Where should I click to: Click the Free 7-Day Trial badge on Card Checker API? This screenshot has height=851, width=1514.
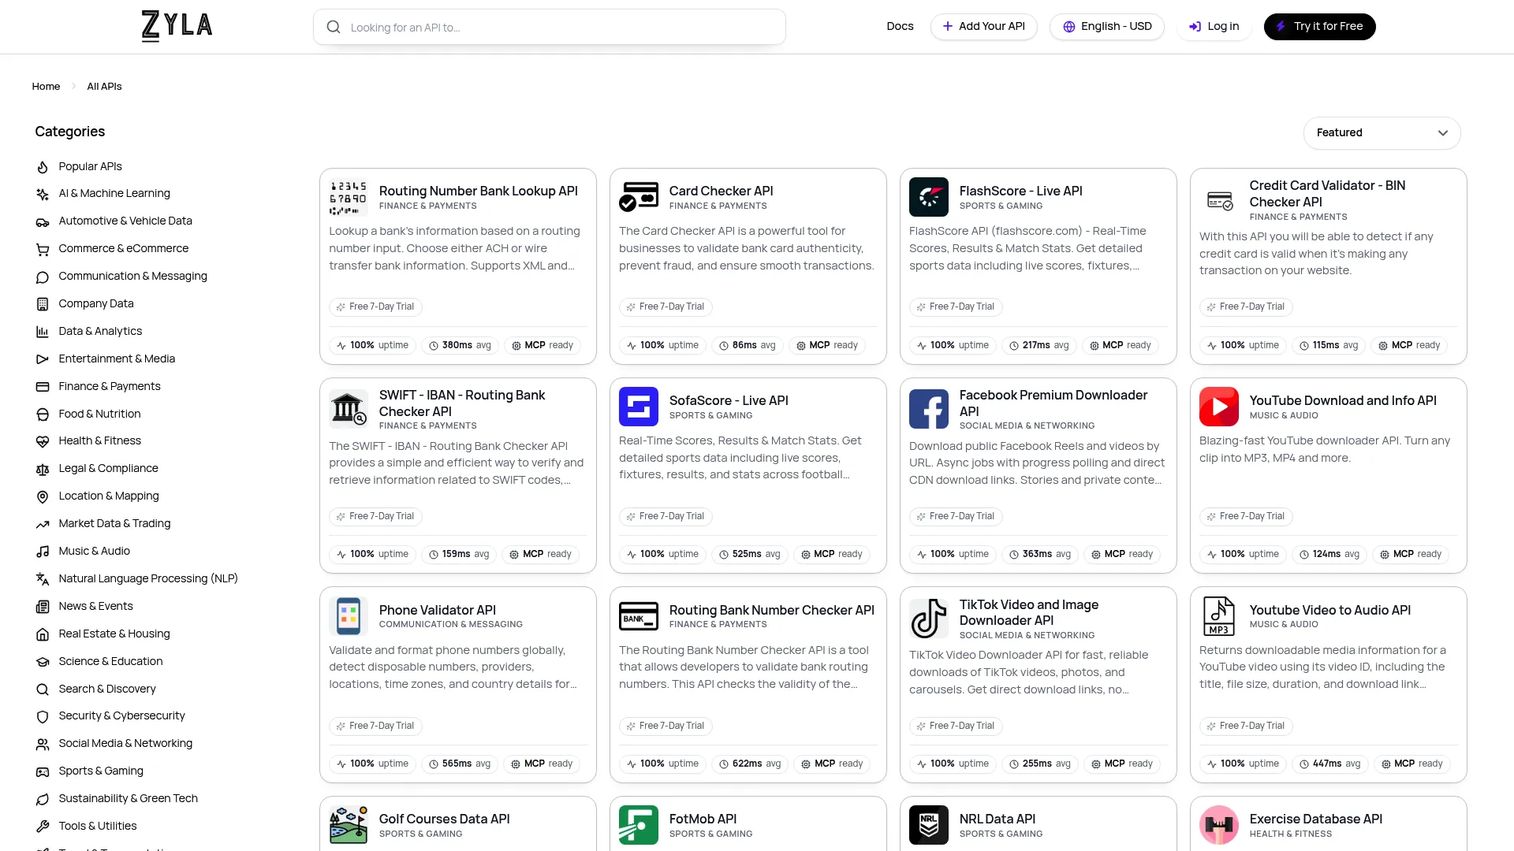[x=664, y=307]
